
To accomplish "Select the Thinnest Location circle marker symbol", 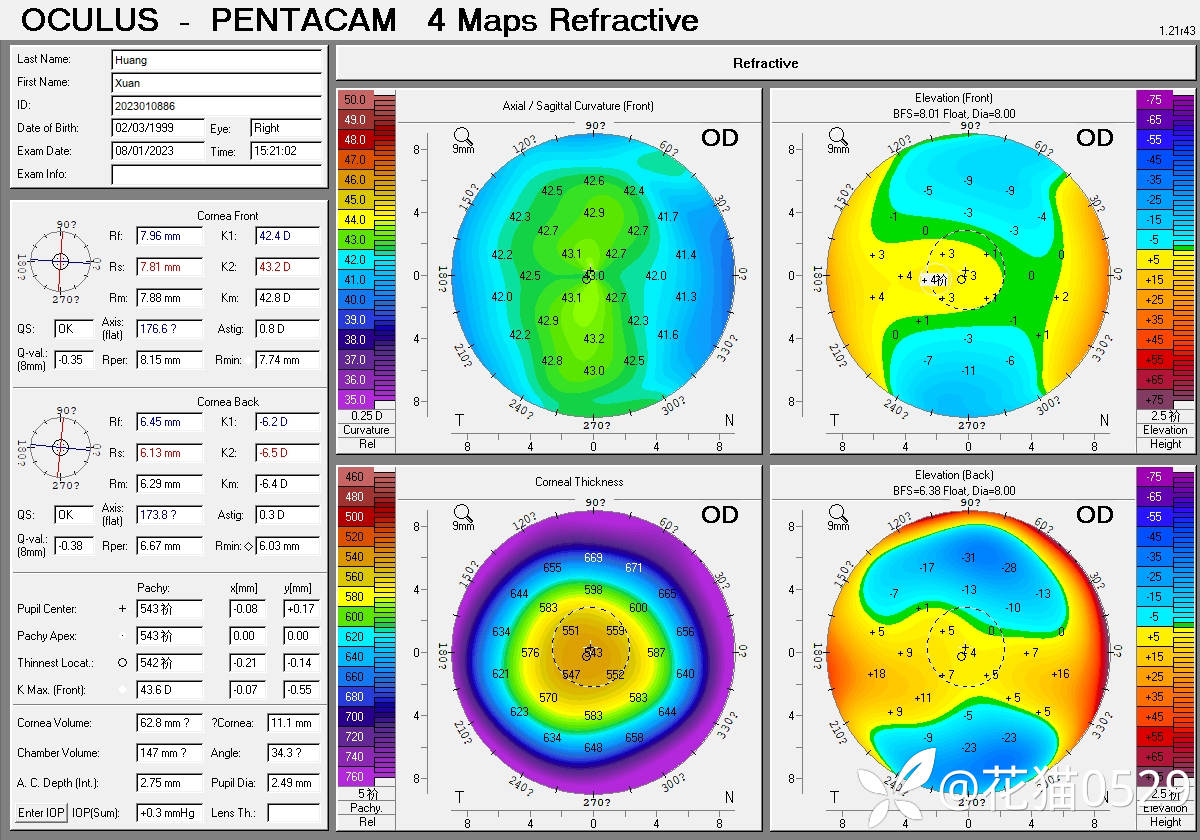I will click(123, 662).
